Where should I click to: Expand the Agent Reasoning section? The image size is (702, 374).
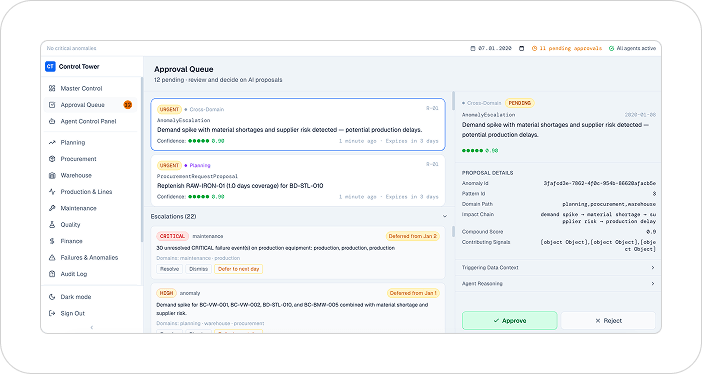[558, 284]
